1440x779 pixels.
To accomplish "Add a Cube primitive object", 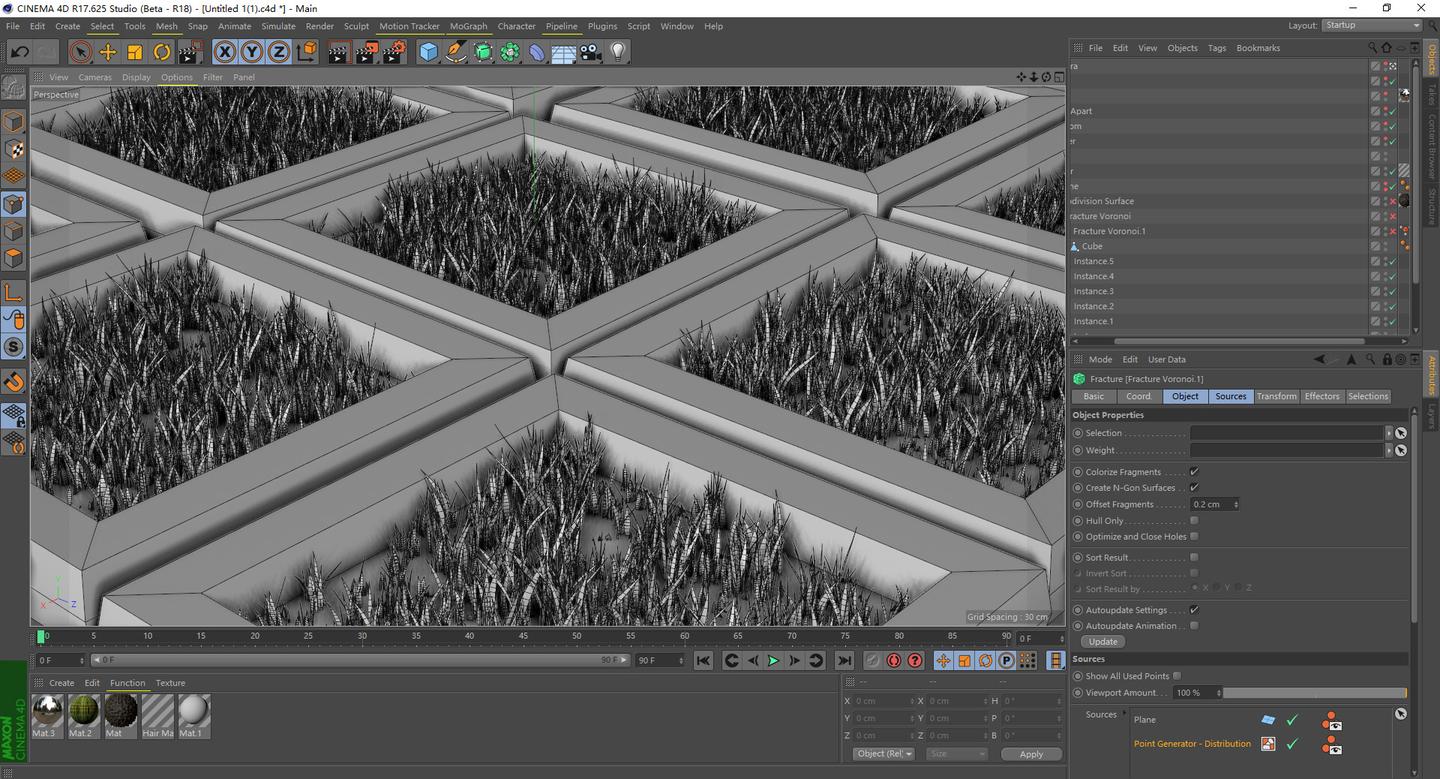I will (x=429, y=52).
